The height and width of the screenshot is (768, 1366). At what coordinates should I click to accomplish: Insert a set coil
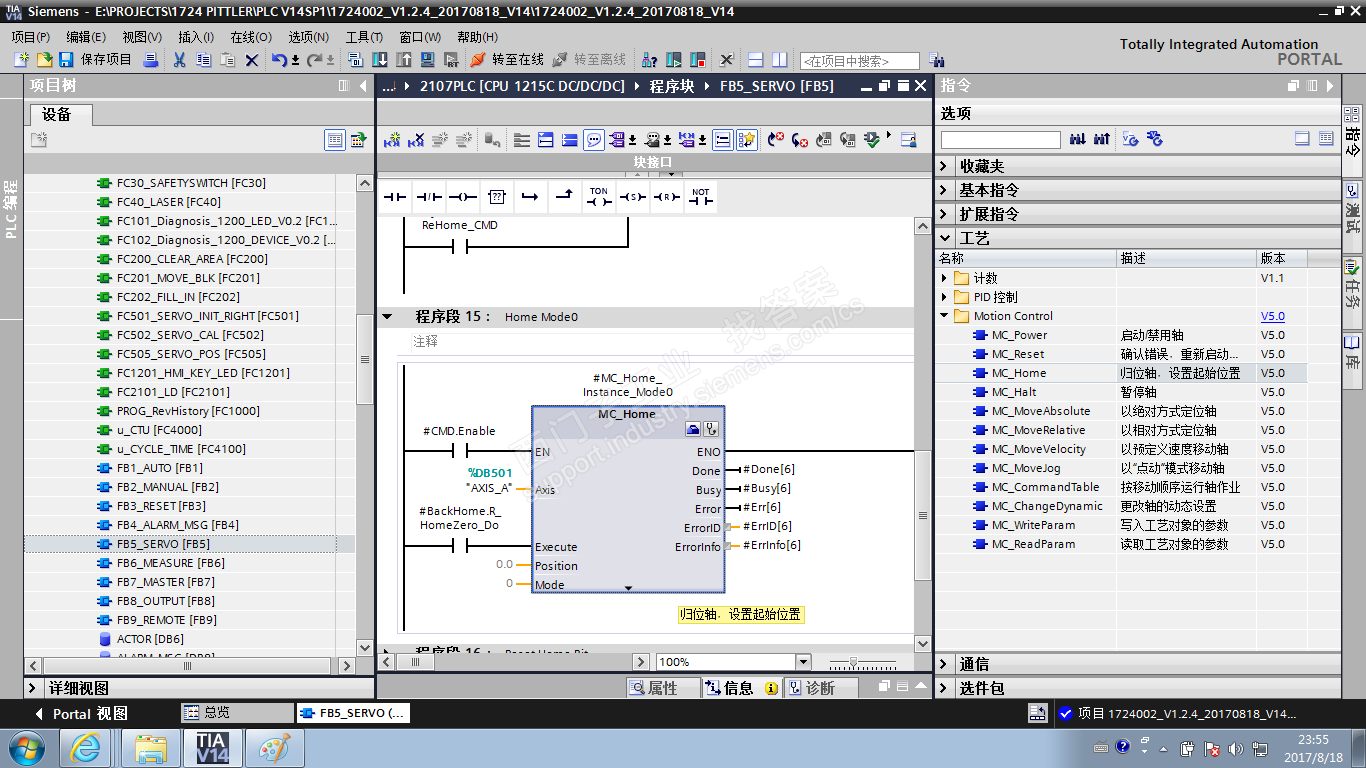[x=632, y=197]
